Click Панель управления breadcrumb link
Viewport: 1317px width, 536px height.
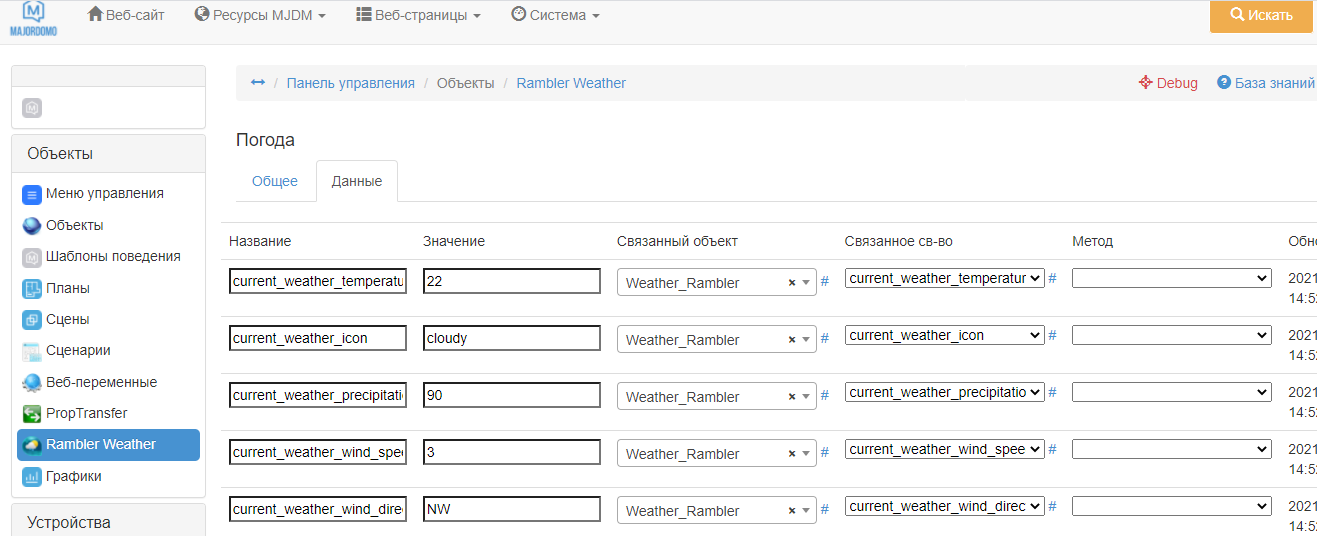pos(350,83)
